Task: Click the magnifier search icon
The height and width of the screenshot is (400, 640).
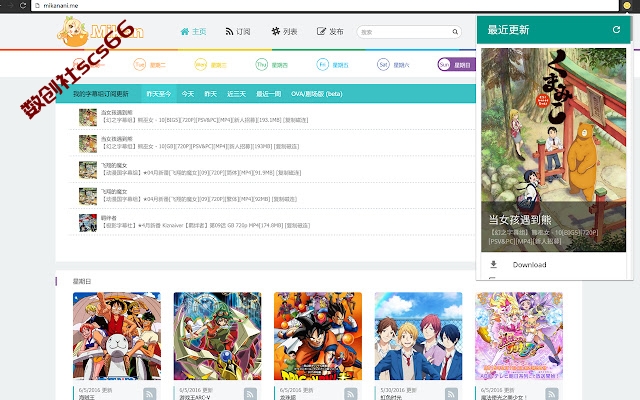Action: click(455, 32)
